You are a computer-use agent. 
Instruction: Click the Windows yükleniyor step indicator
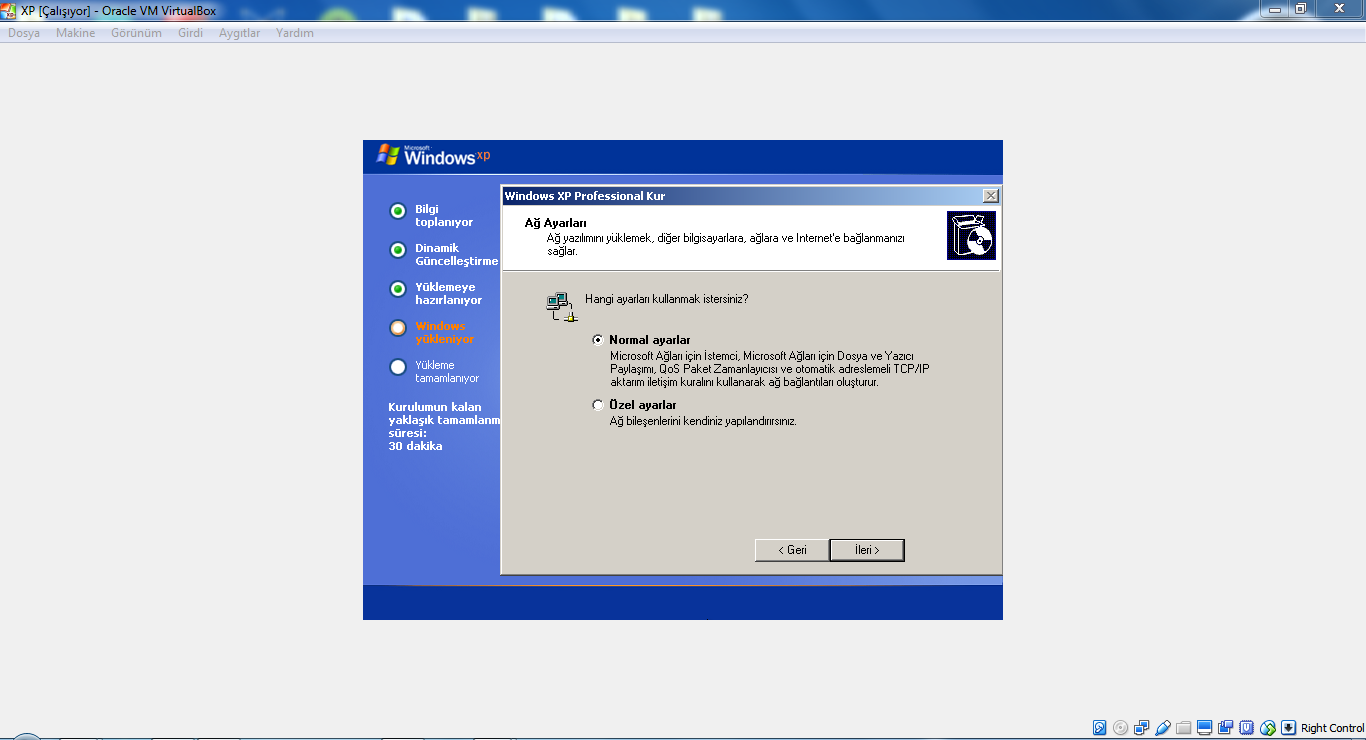398,327
